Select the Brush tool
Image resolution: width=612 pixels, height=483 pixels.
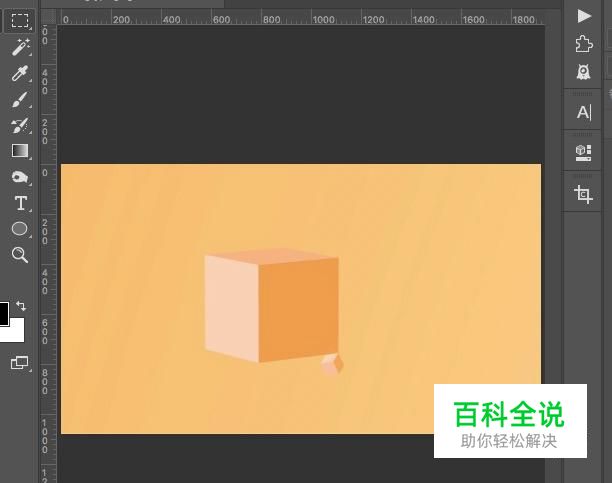pos(20,100)
